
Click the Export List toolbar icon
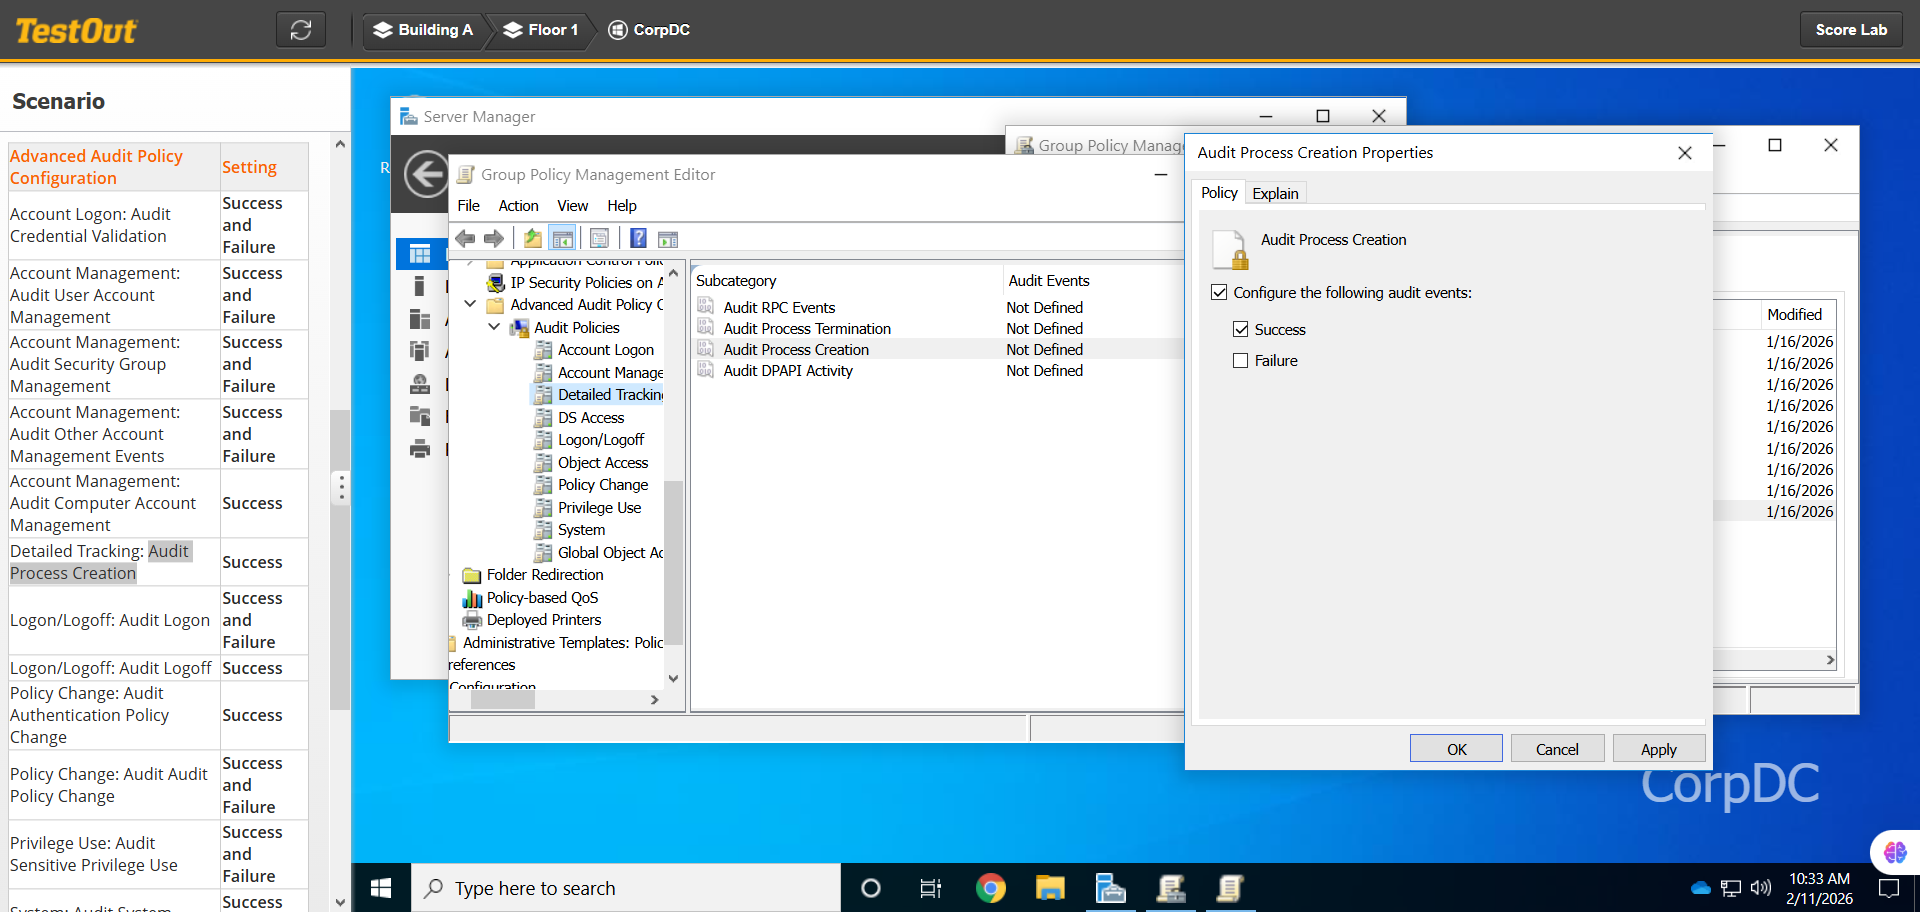[x=599, y=238]
